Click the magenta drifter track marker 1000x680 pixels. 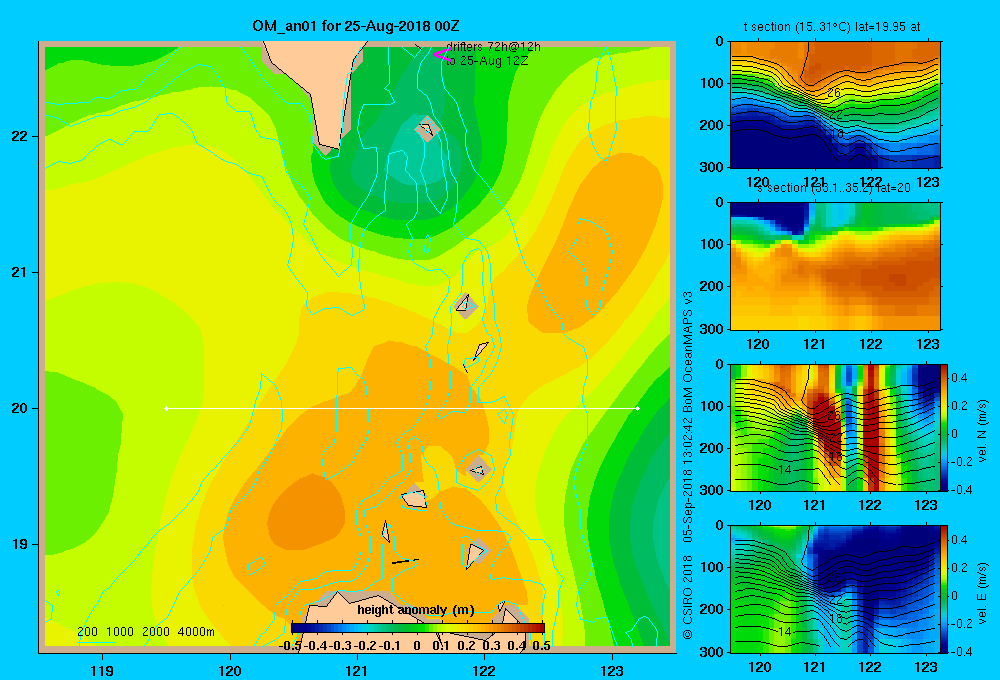[442, 55]
